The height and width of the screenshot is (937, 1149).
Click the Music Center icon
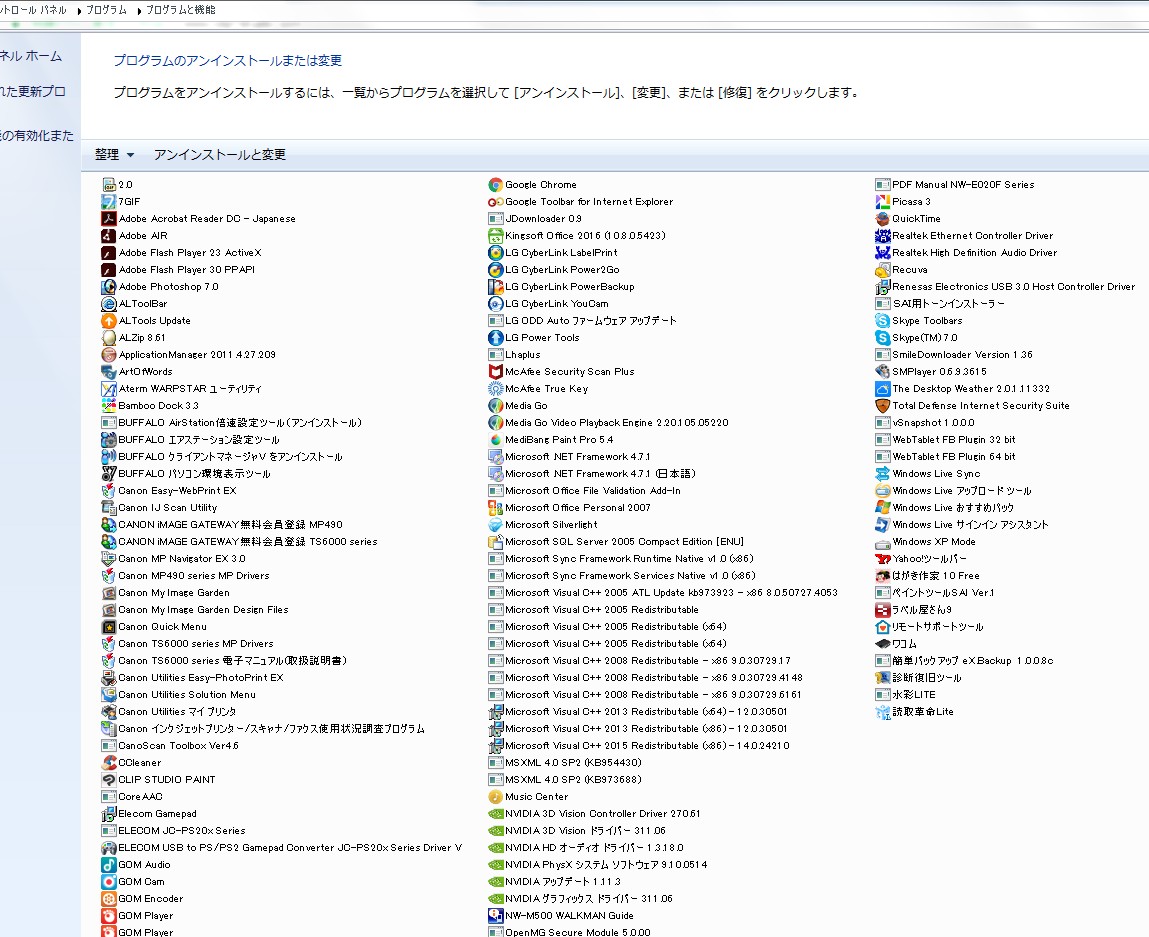[x=495, y=796]
